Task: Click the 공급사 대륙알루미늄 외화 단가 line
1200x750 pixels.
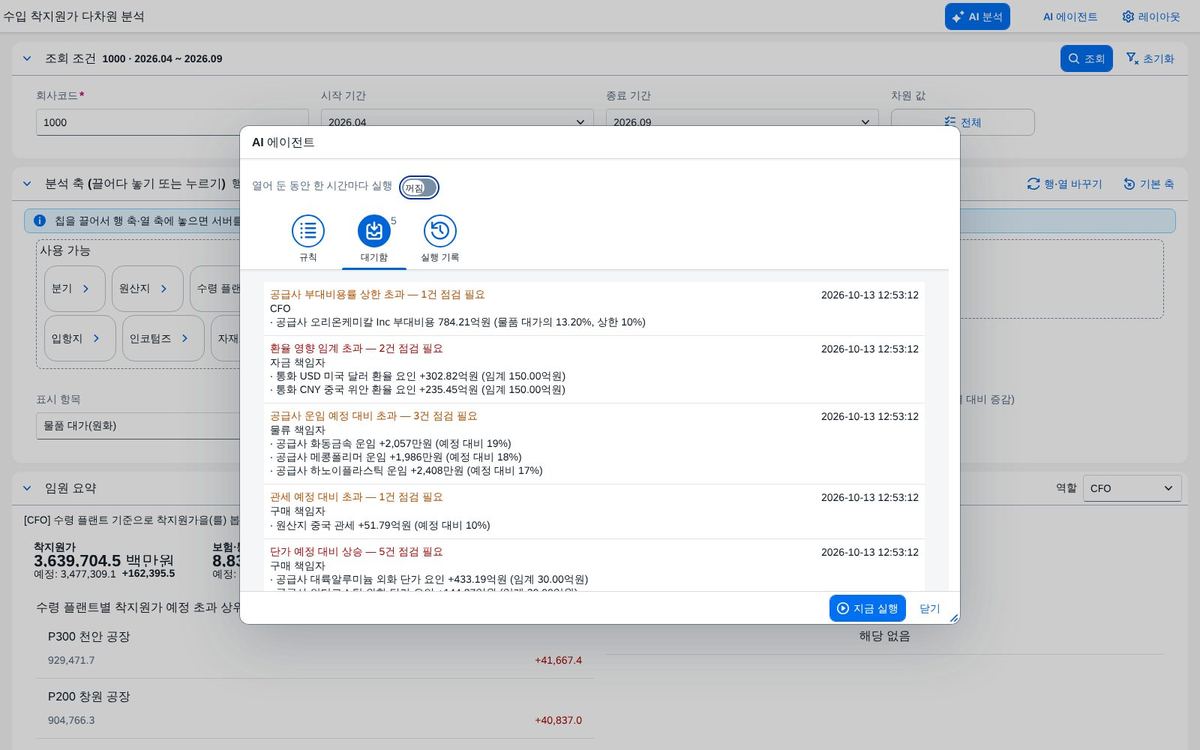Action: (x=429, y=579)
